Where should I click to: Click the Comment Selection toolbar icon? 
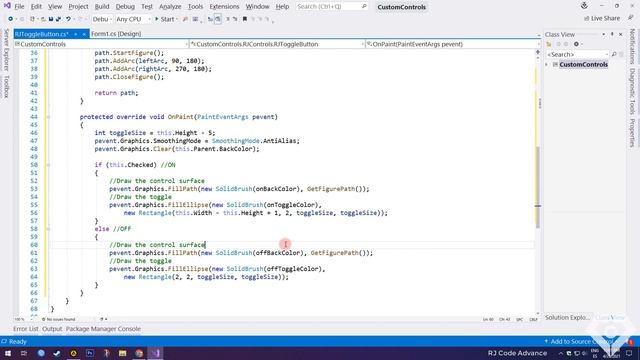pos(228,19)
